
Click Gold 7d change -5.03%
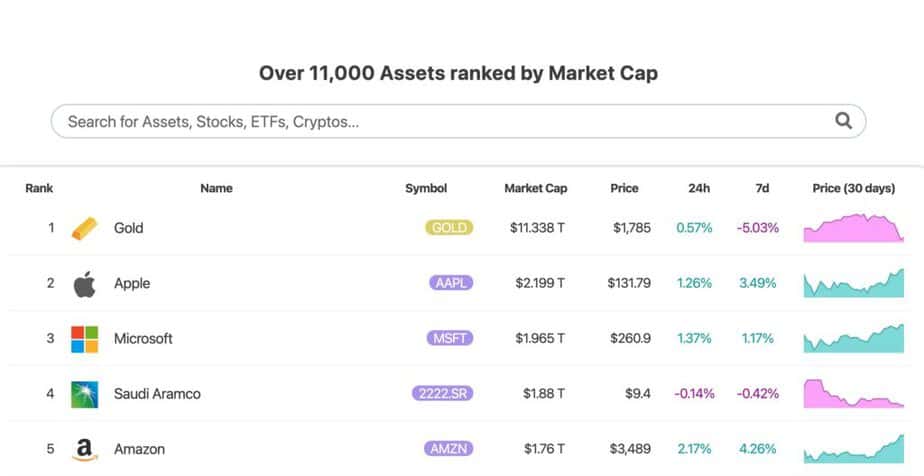758,228
